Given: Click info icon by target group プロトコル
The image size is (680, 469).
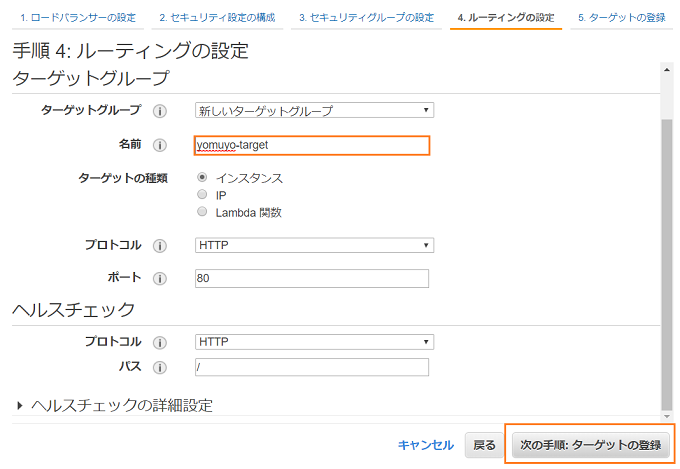Looking at the screenshot, I should tap(160, 245).
